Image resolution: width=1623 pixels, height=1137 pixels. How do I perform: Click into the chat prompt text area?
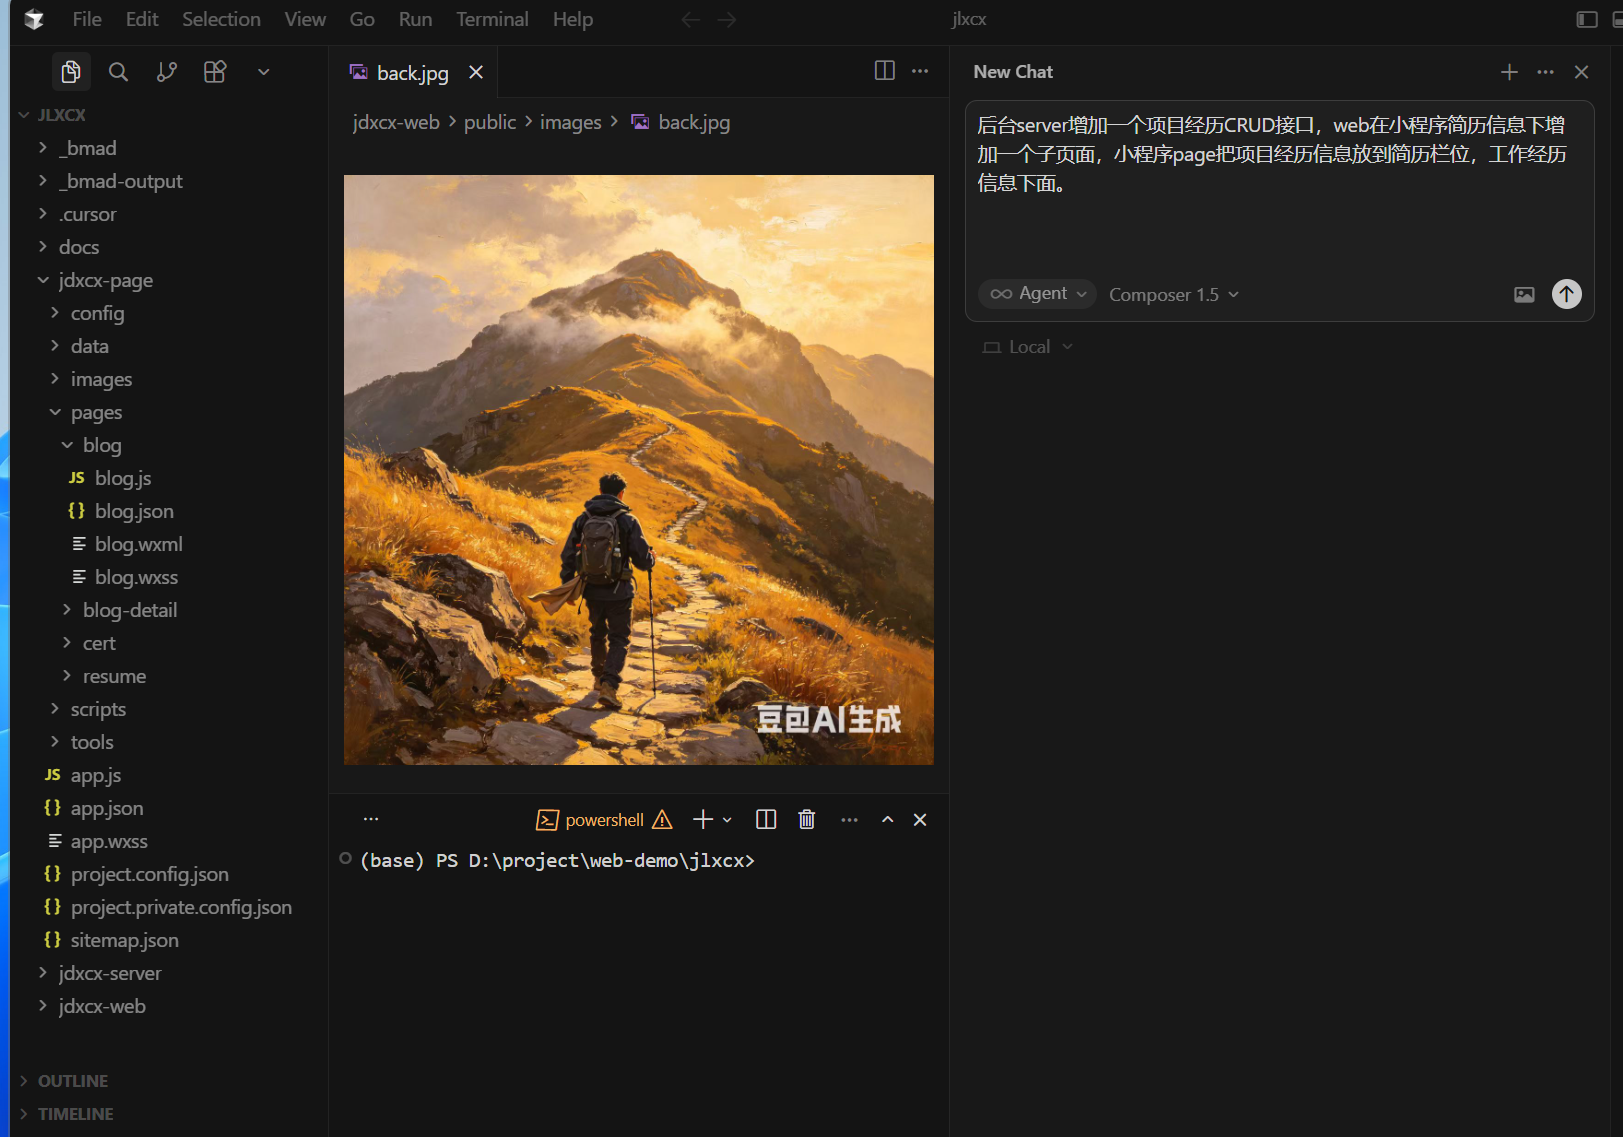point(1279,185)
